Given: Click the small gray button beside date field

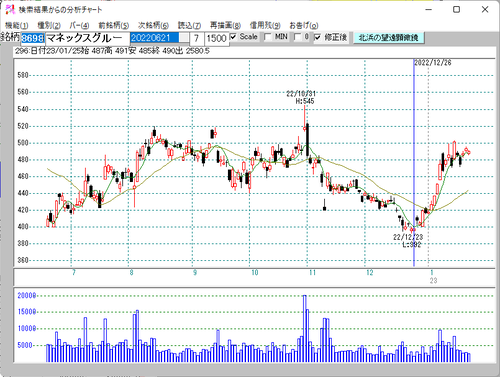Looking at the screenshot, I should [x=184, y=38].
